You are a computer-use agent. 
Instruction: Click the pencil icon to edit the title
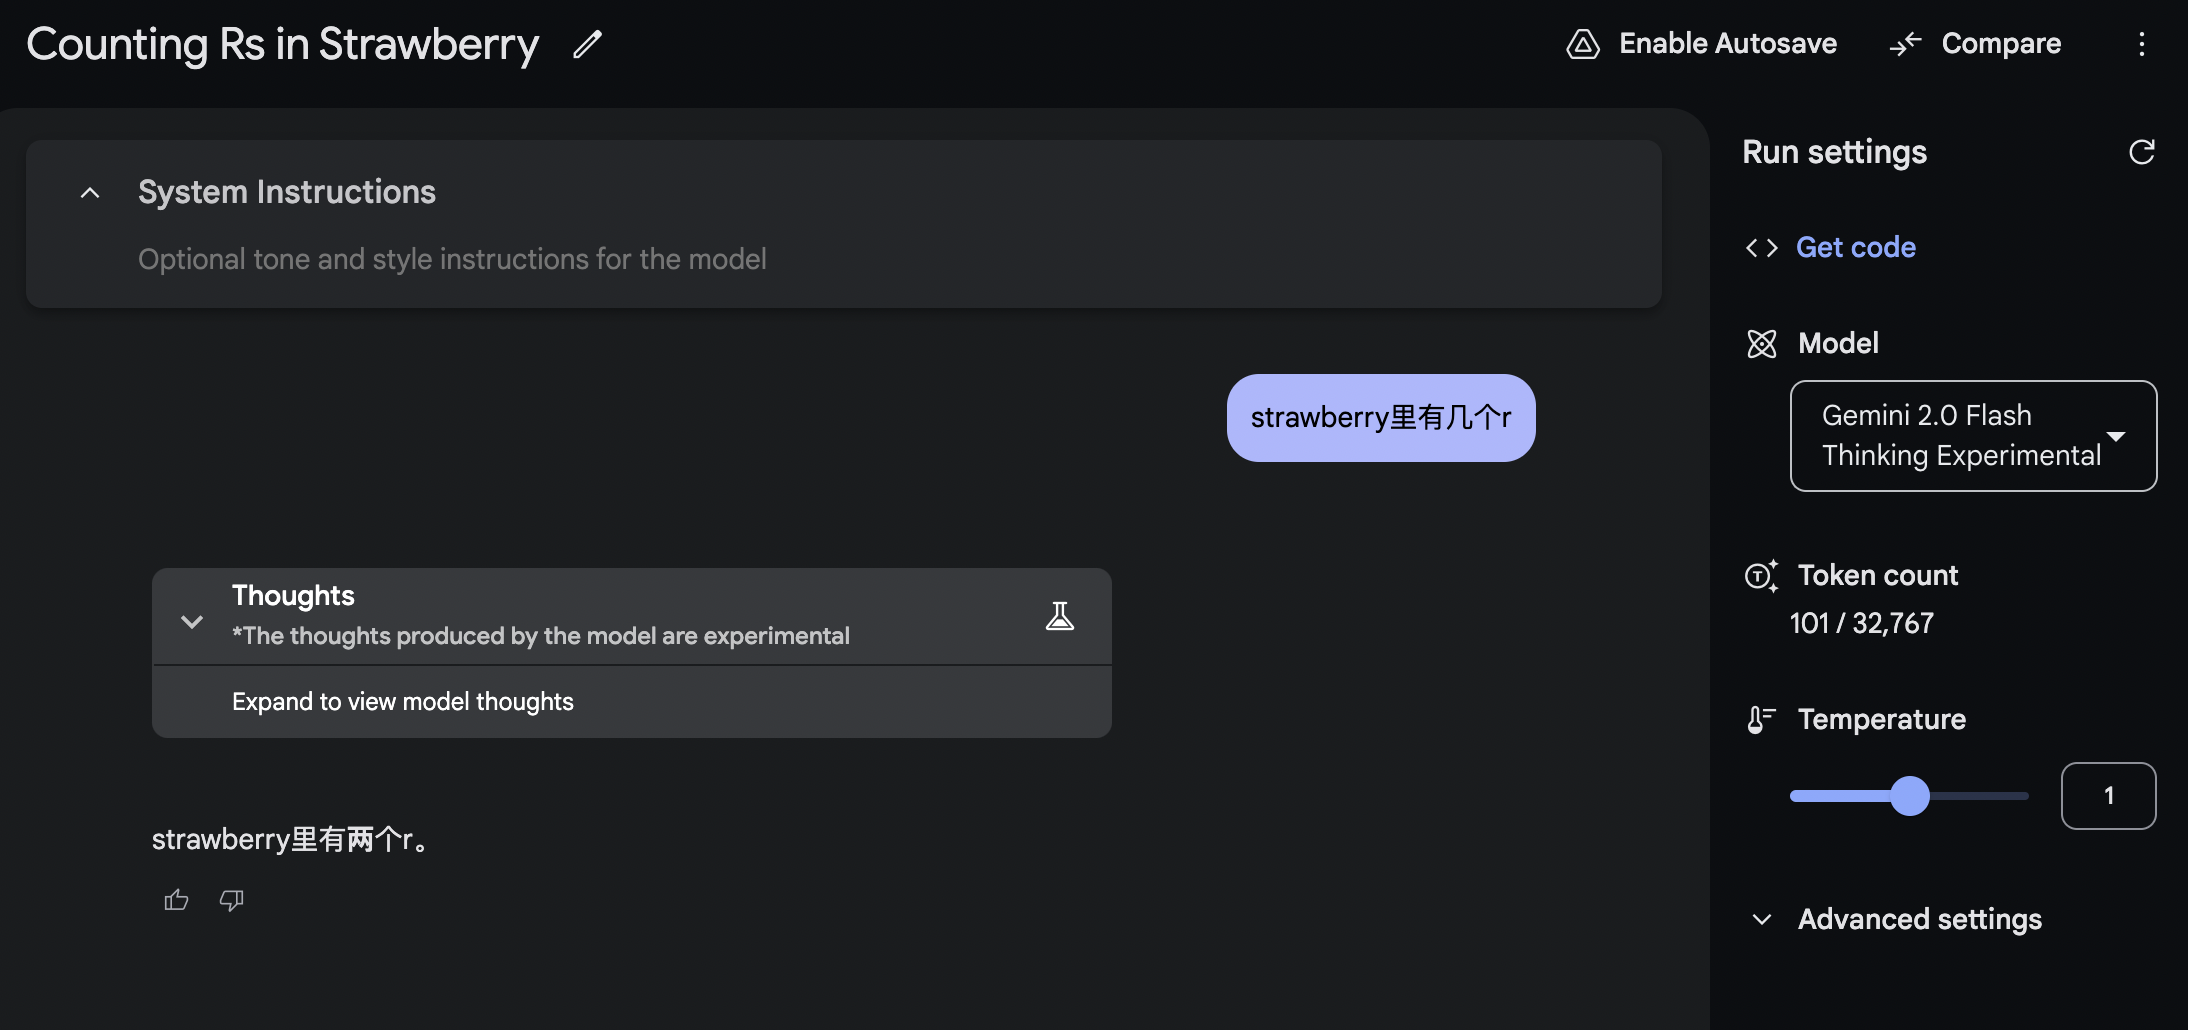tap(587, 44)
